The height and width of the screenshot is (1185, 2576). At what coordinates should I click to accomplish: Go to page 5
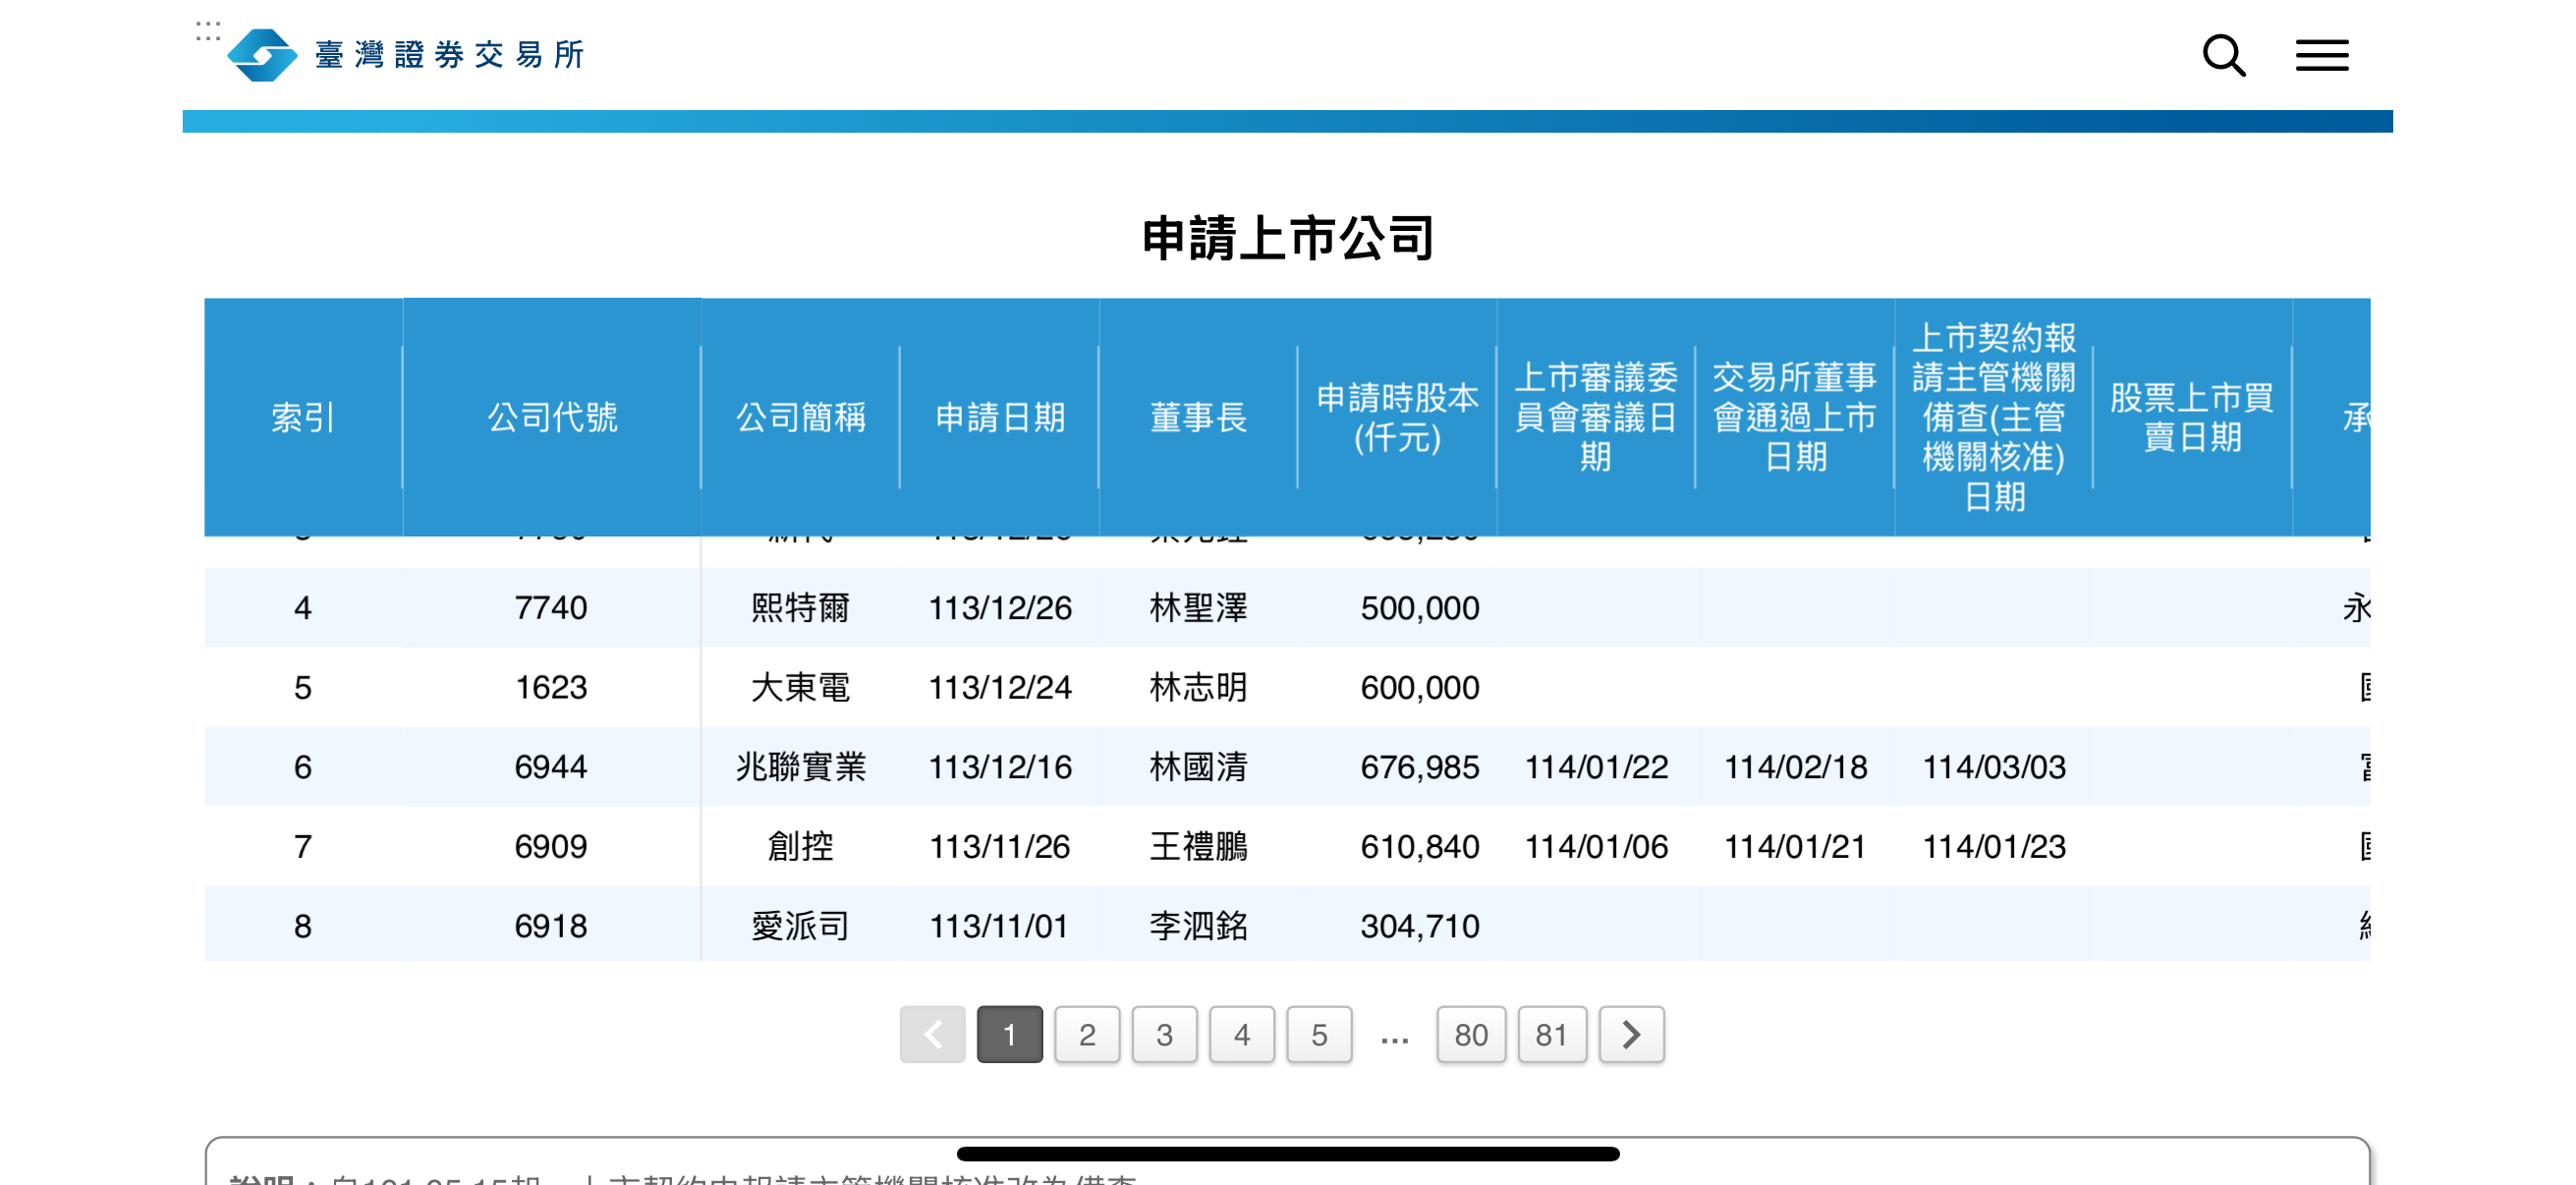[x=1319, y=1034]
